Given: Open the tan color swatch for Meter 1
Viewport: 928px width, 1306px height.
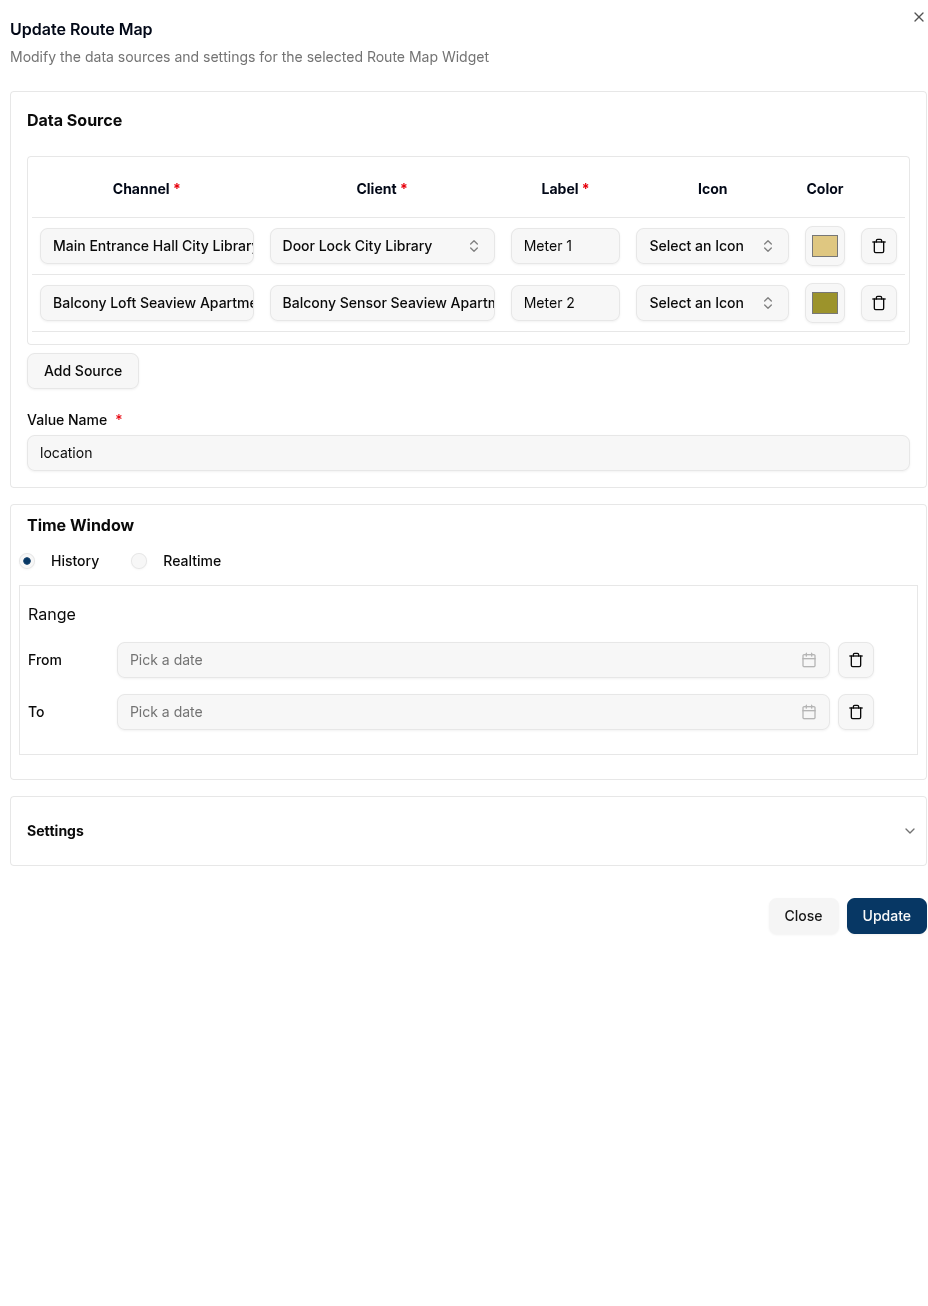Looking at the screenshot, I should click(824, 246).
